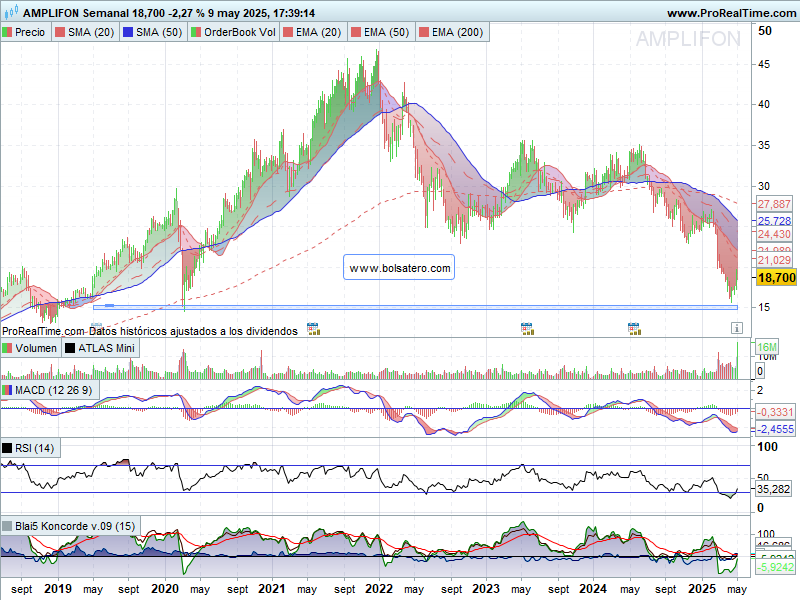Viewport: 800px width, 600px height.
Task: Open the info icon at chart corner
Action: (x=736, y=327)
